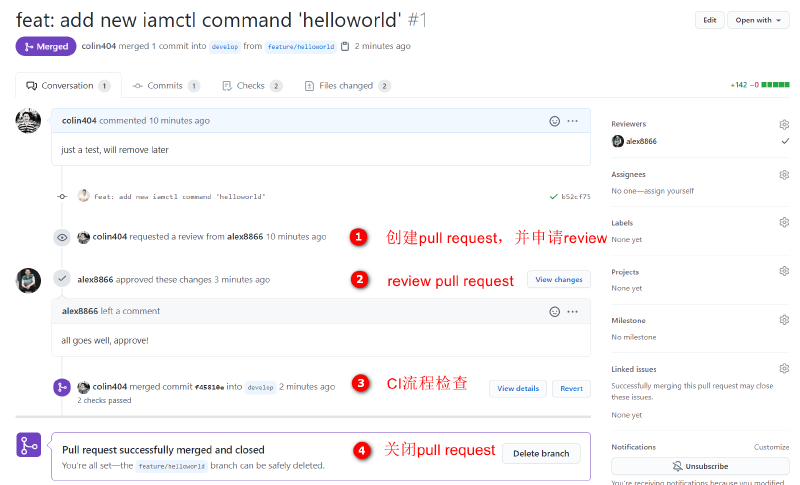Open the Reviewers settings gear
The image size is (800, 485).
pyautogui.click(x=784, y=124)
